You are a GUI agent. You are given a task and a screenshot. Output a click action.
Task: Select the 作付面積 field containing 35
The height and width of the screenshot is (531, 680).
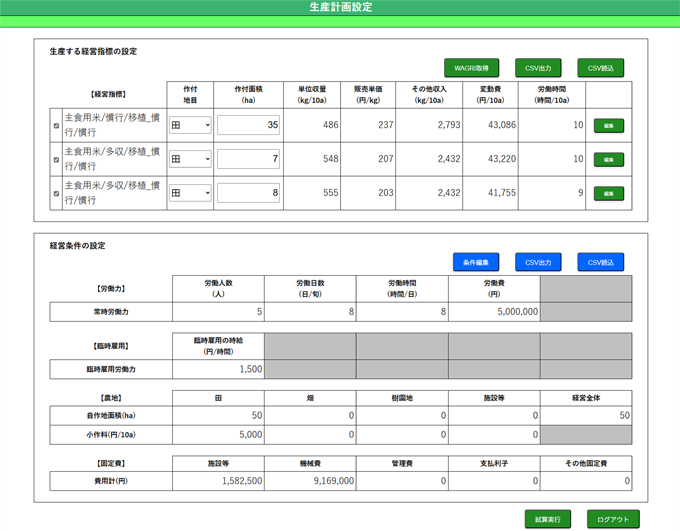pyautogui.click(x=248, y=126)
